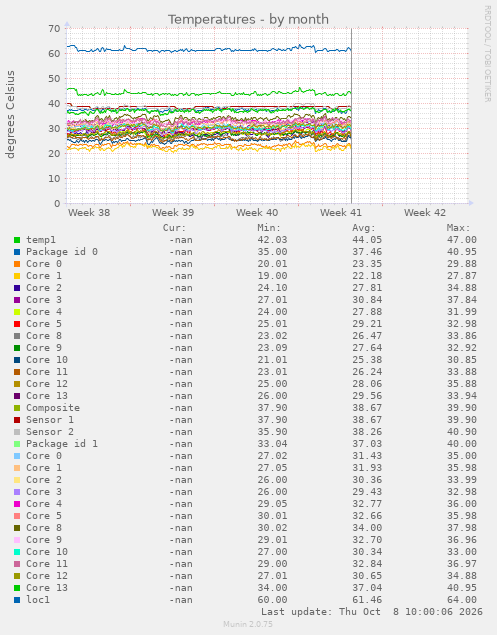Select the "-nan" current value of temp1
The height and width of the screenshot is (635, 497).
pyautogui.click(x=181, y=240)
